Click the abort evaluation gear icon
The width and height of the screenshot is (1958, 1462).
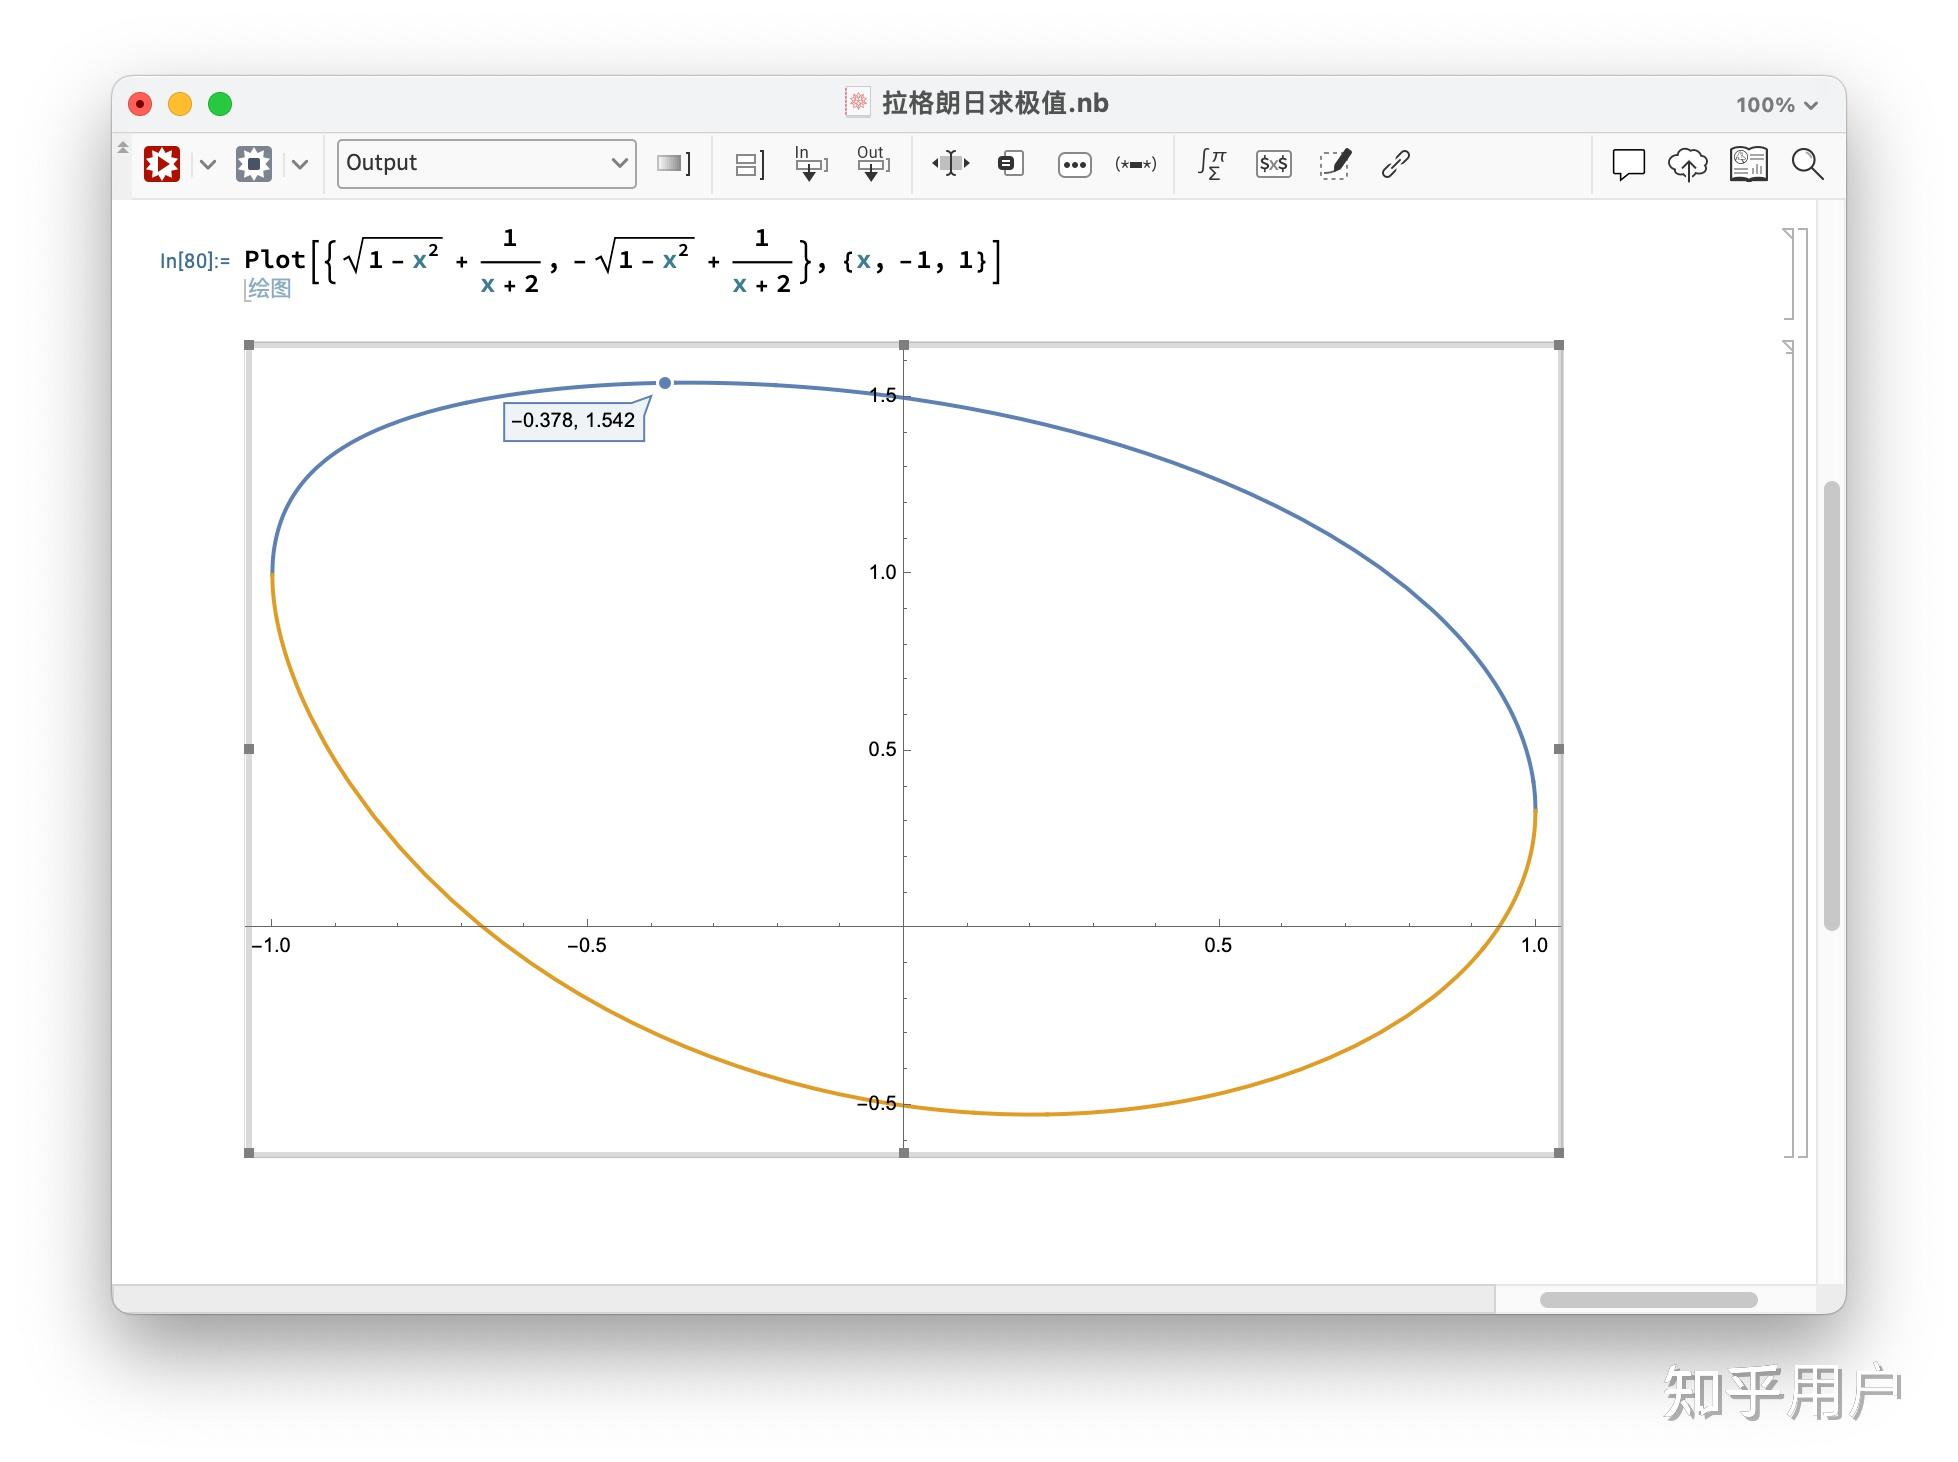pyautogui.click(x=254, y=164)
